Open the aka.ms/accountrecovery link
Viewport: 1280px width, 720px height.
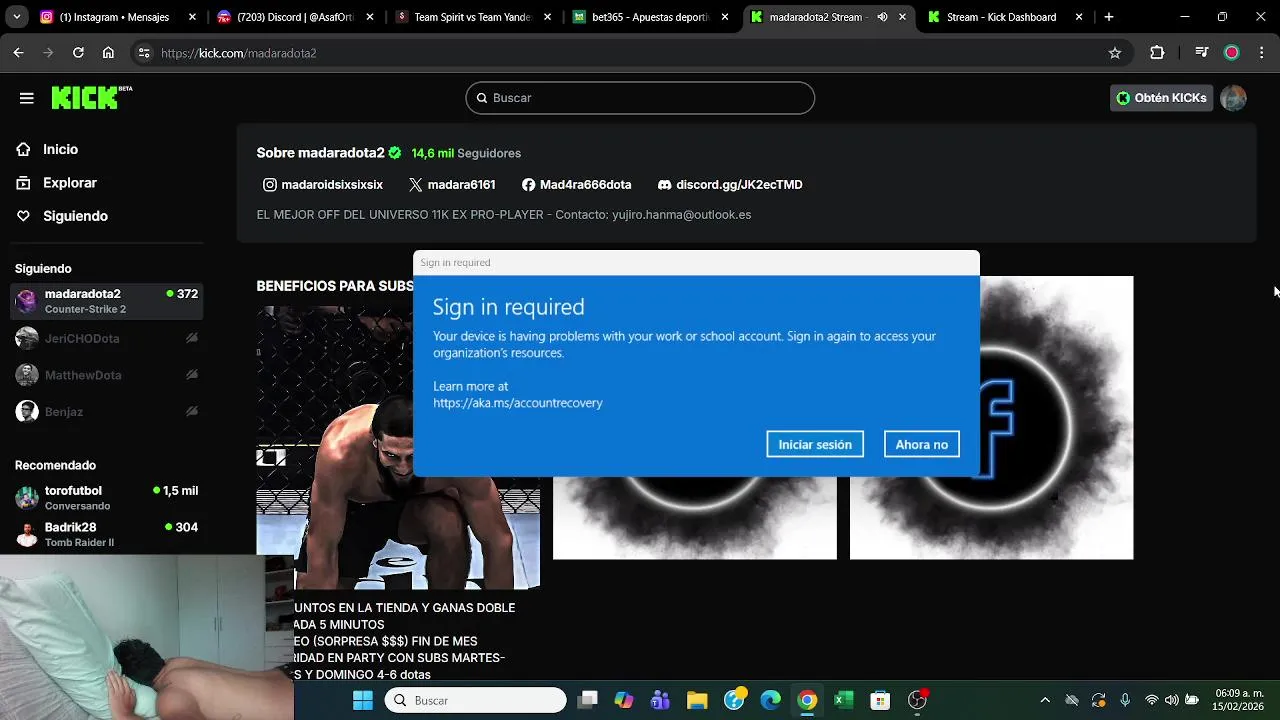click(x=518, y=403)
